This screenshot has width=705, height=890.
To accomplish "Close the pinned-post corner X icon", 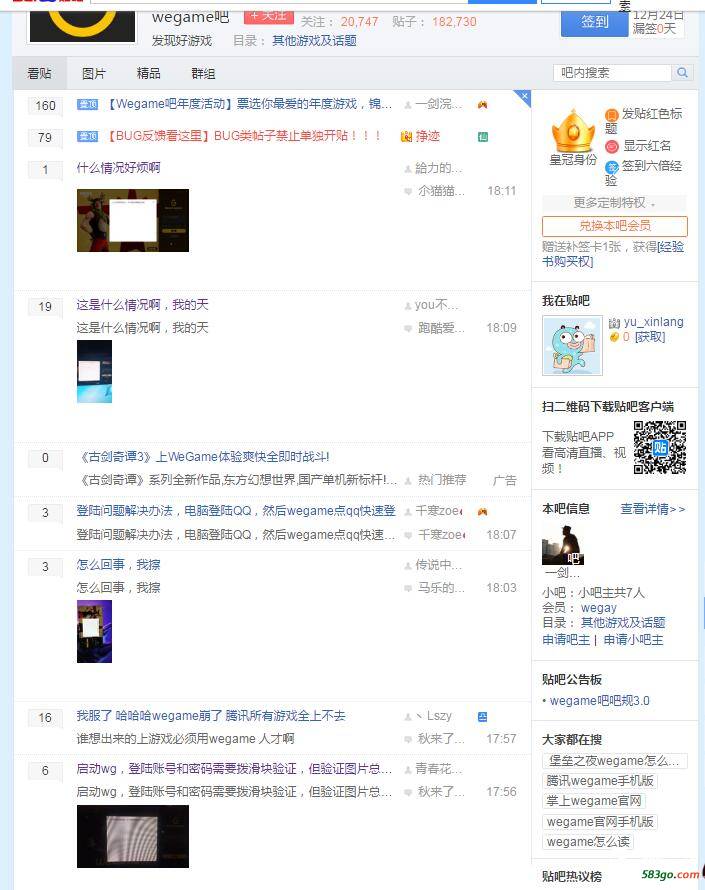I will click(524, 96).
